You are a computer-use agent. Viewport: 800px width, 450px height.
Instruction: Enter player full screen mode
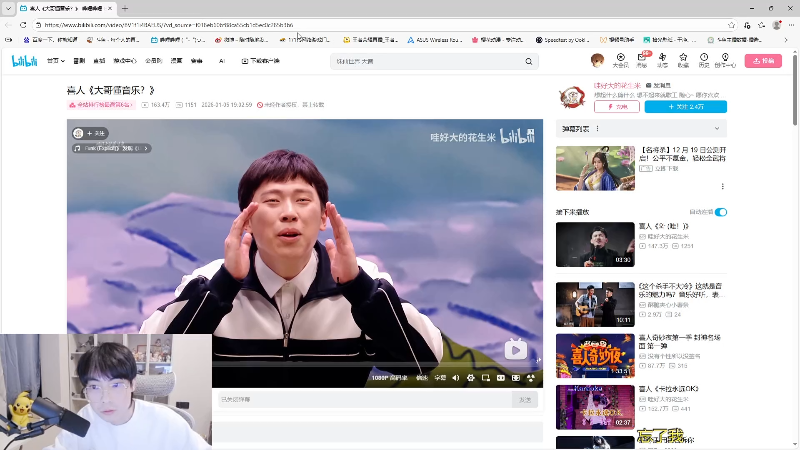point(531,378)
